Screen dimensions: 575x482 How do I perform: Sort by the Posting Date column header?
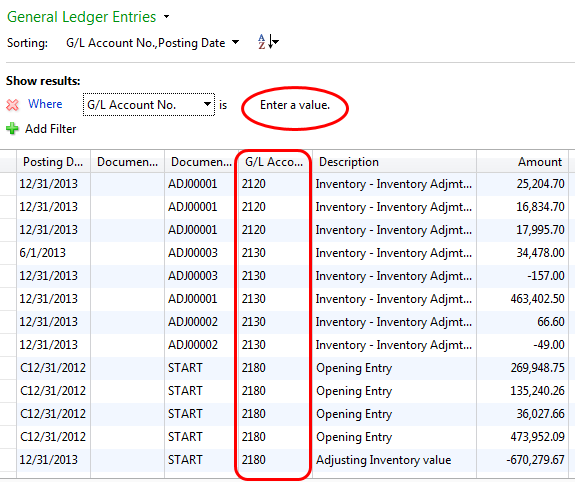tap(54, 161)
